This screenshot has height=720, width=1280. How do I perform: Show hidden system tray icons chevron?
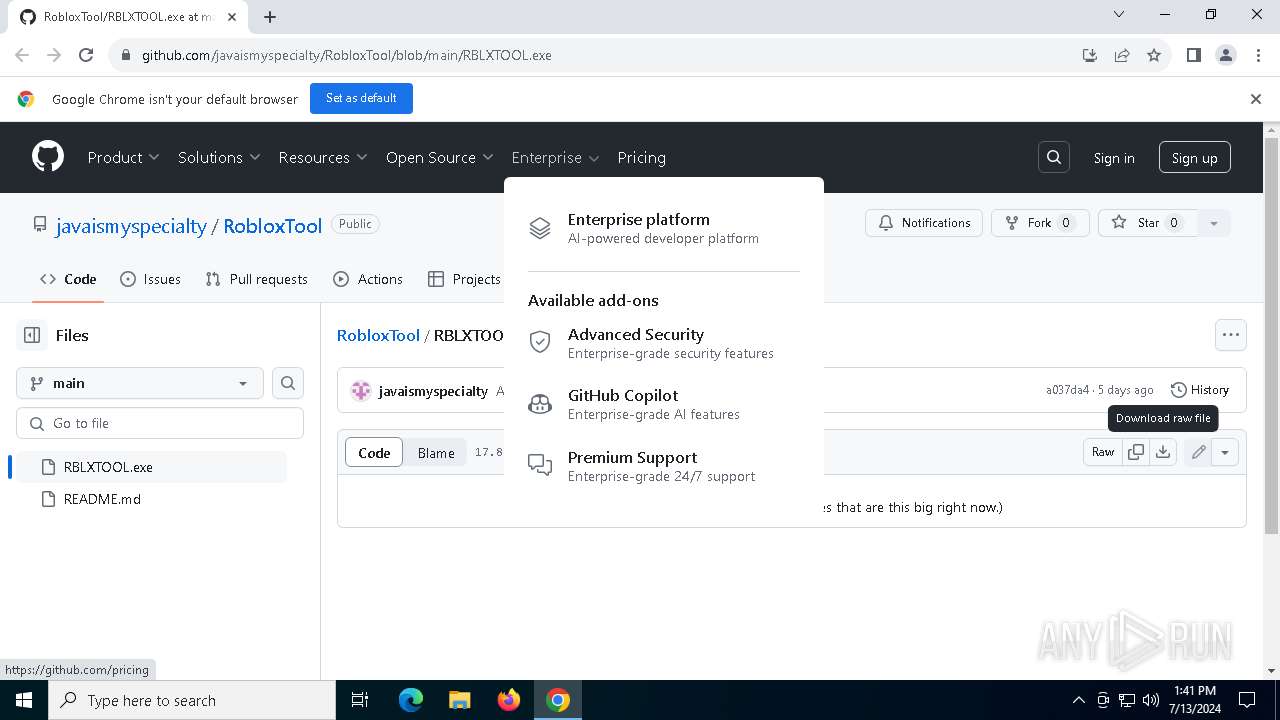coord(1078,700)
